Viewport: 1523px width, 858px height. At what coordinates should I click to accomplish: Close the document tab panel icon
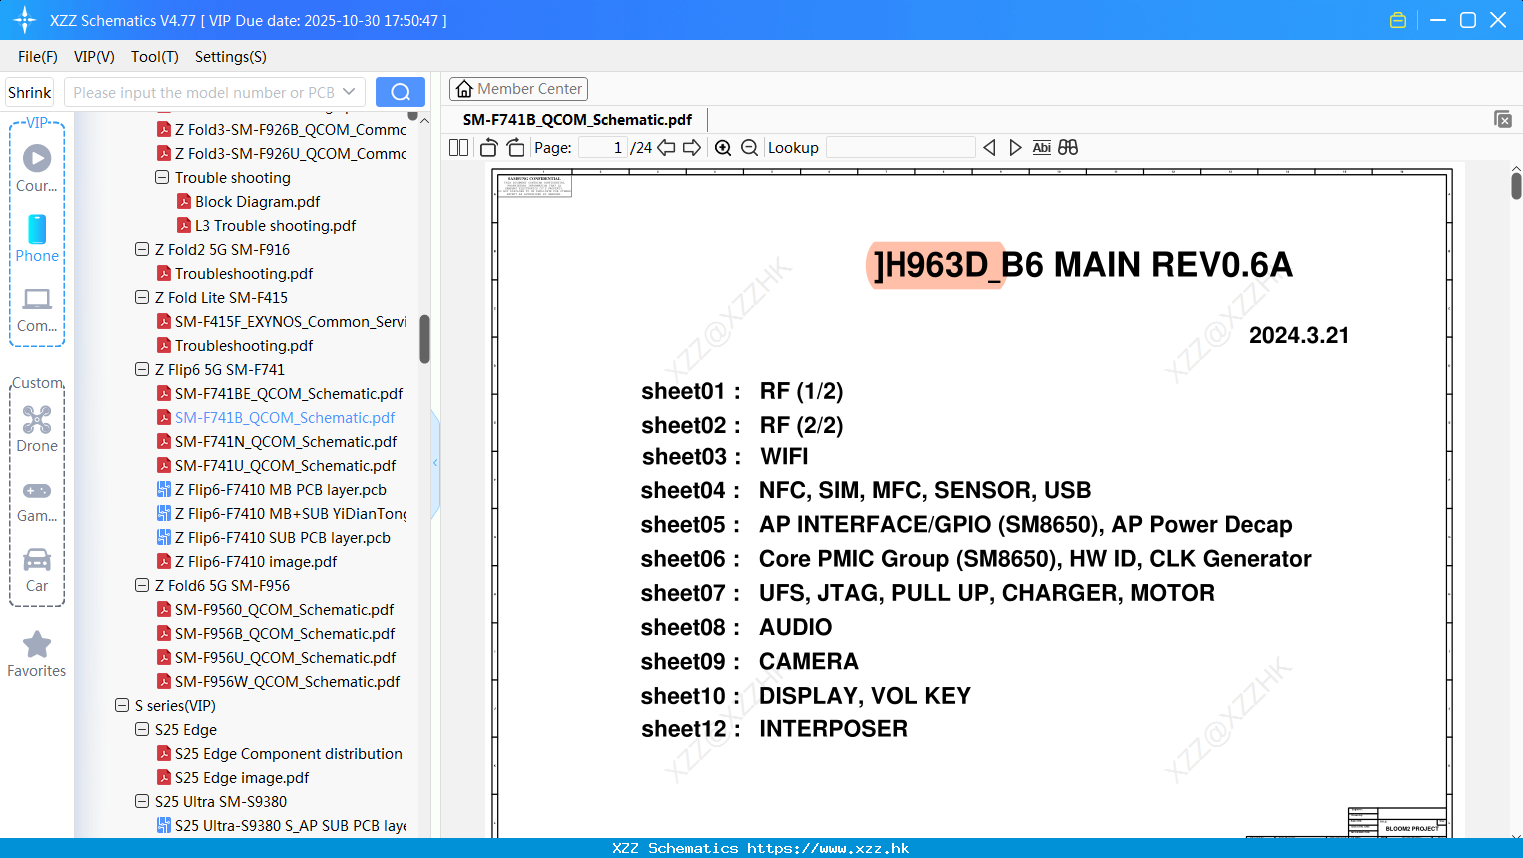coord(1502,119)
